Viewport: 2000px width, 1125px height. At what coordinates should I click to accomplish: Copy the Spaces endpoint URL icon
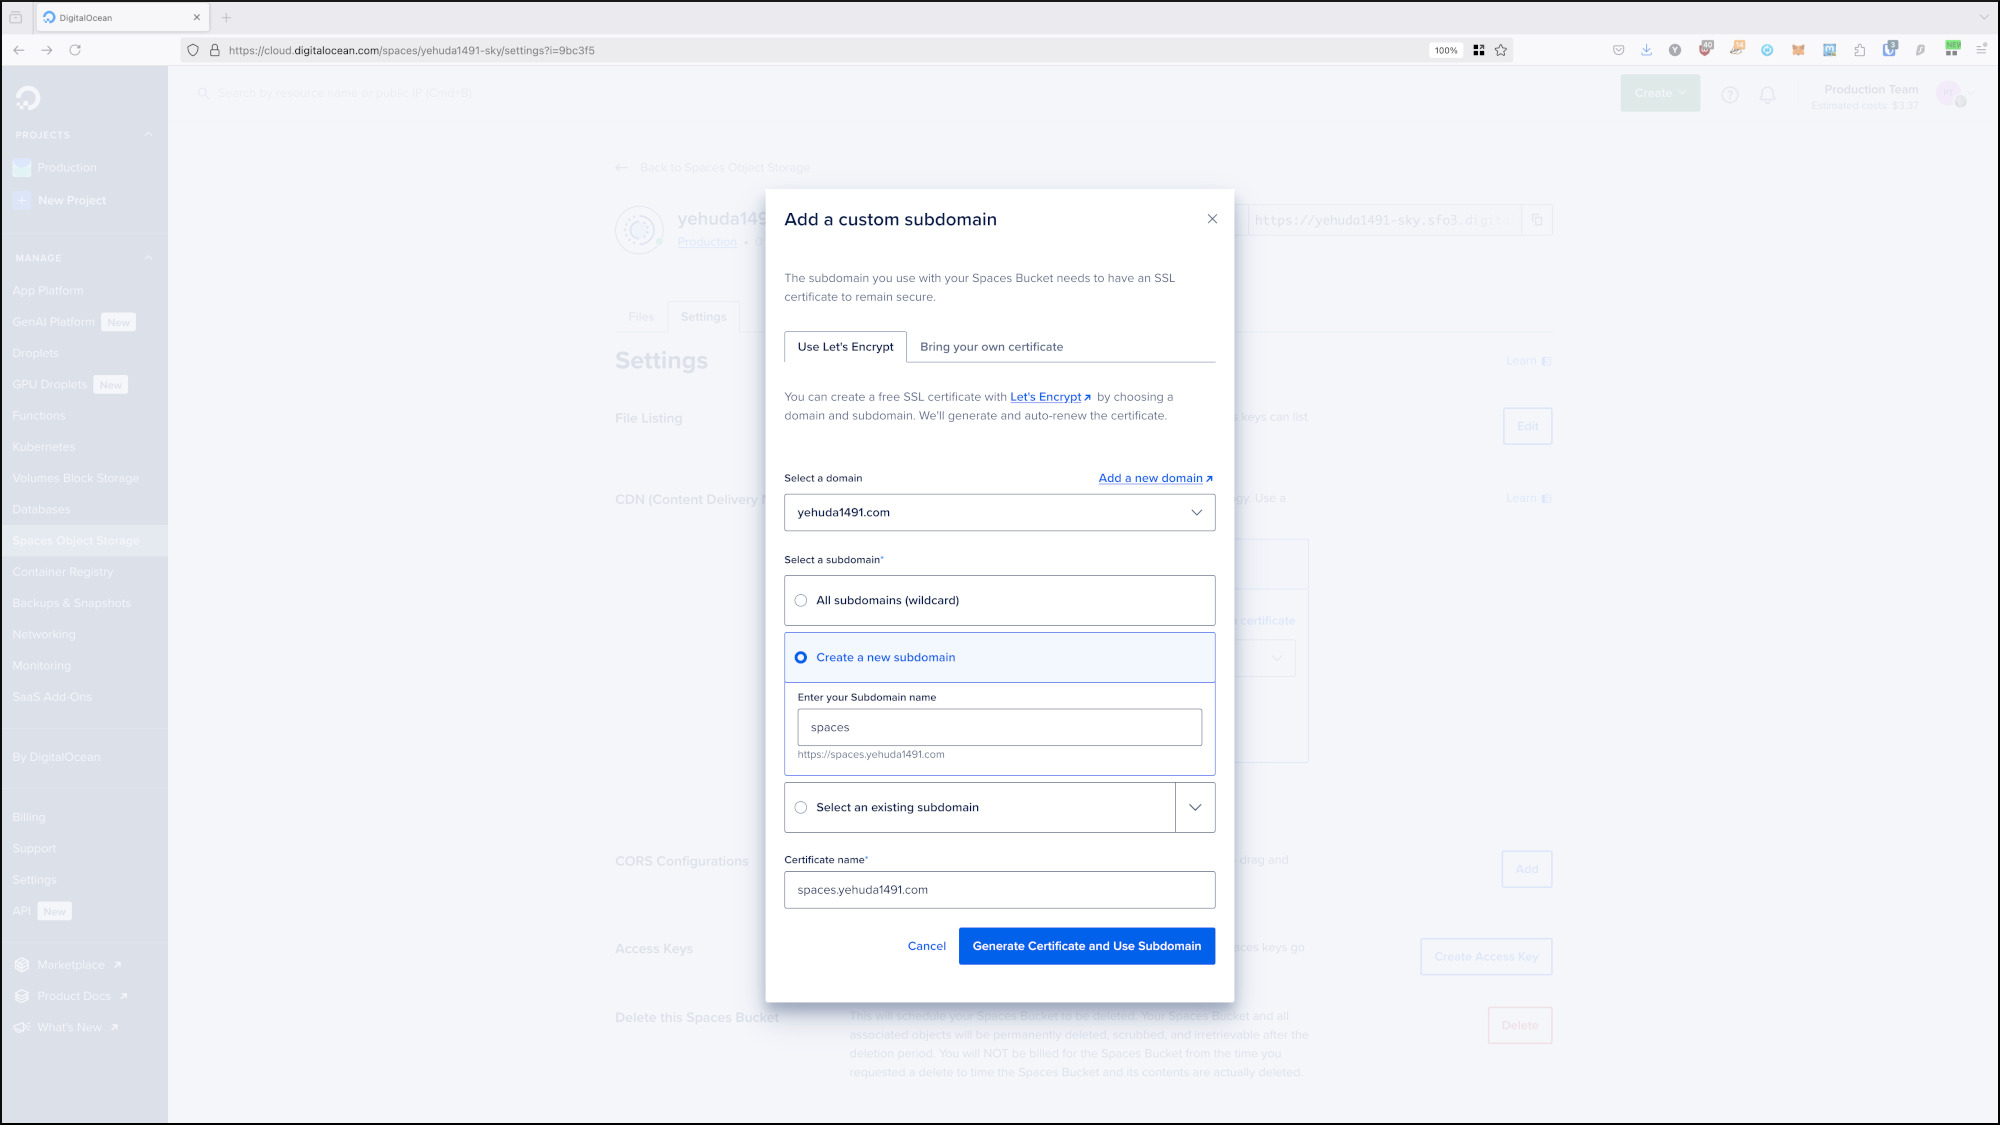pyautogui.click(x=1537, y=220)
